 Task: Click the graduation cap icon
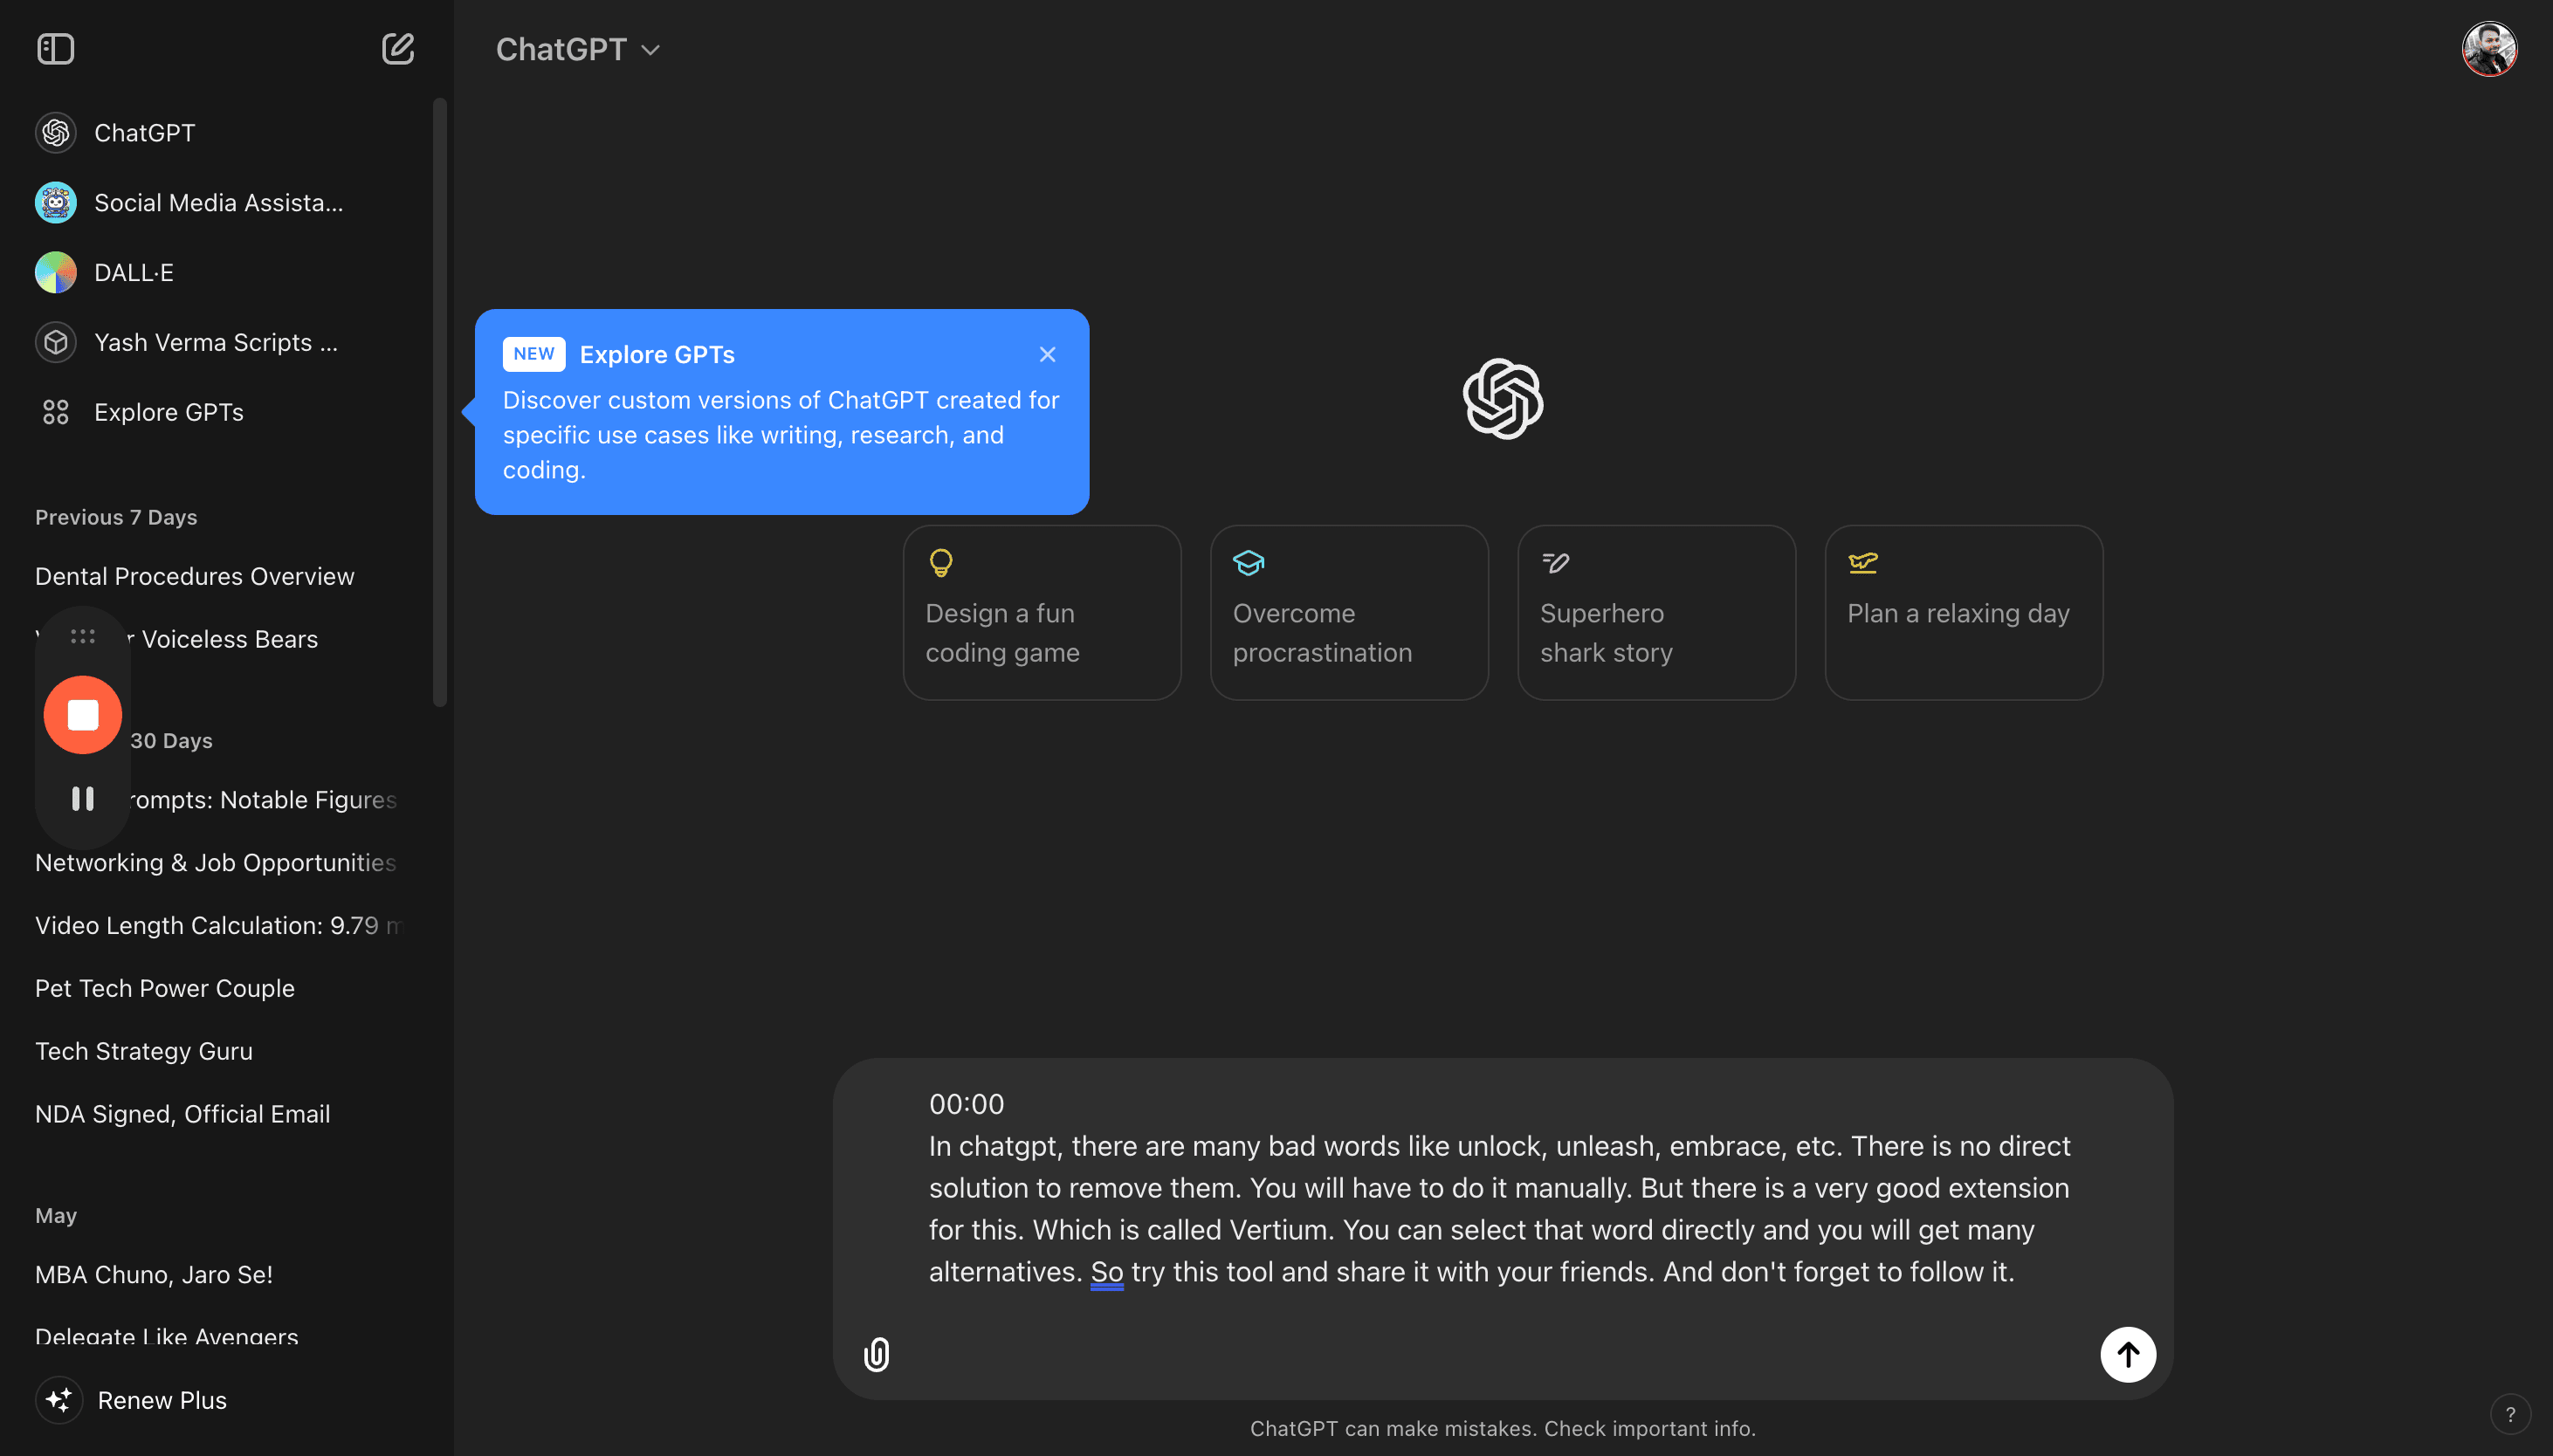pyautogui.click(x=1248, y=563)
